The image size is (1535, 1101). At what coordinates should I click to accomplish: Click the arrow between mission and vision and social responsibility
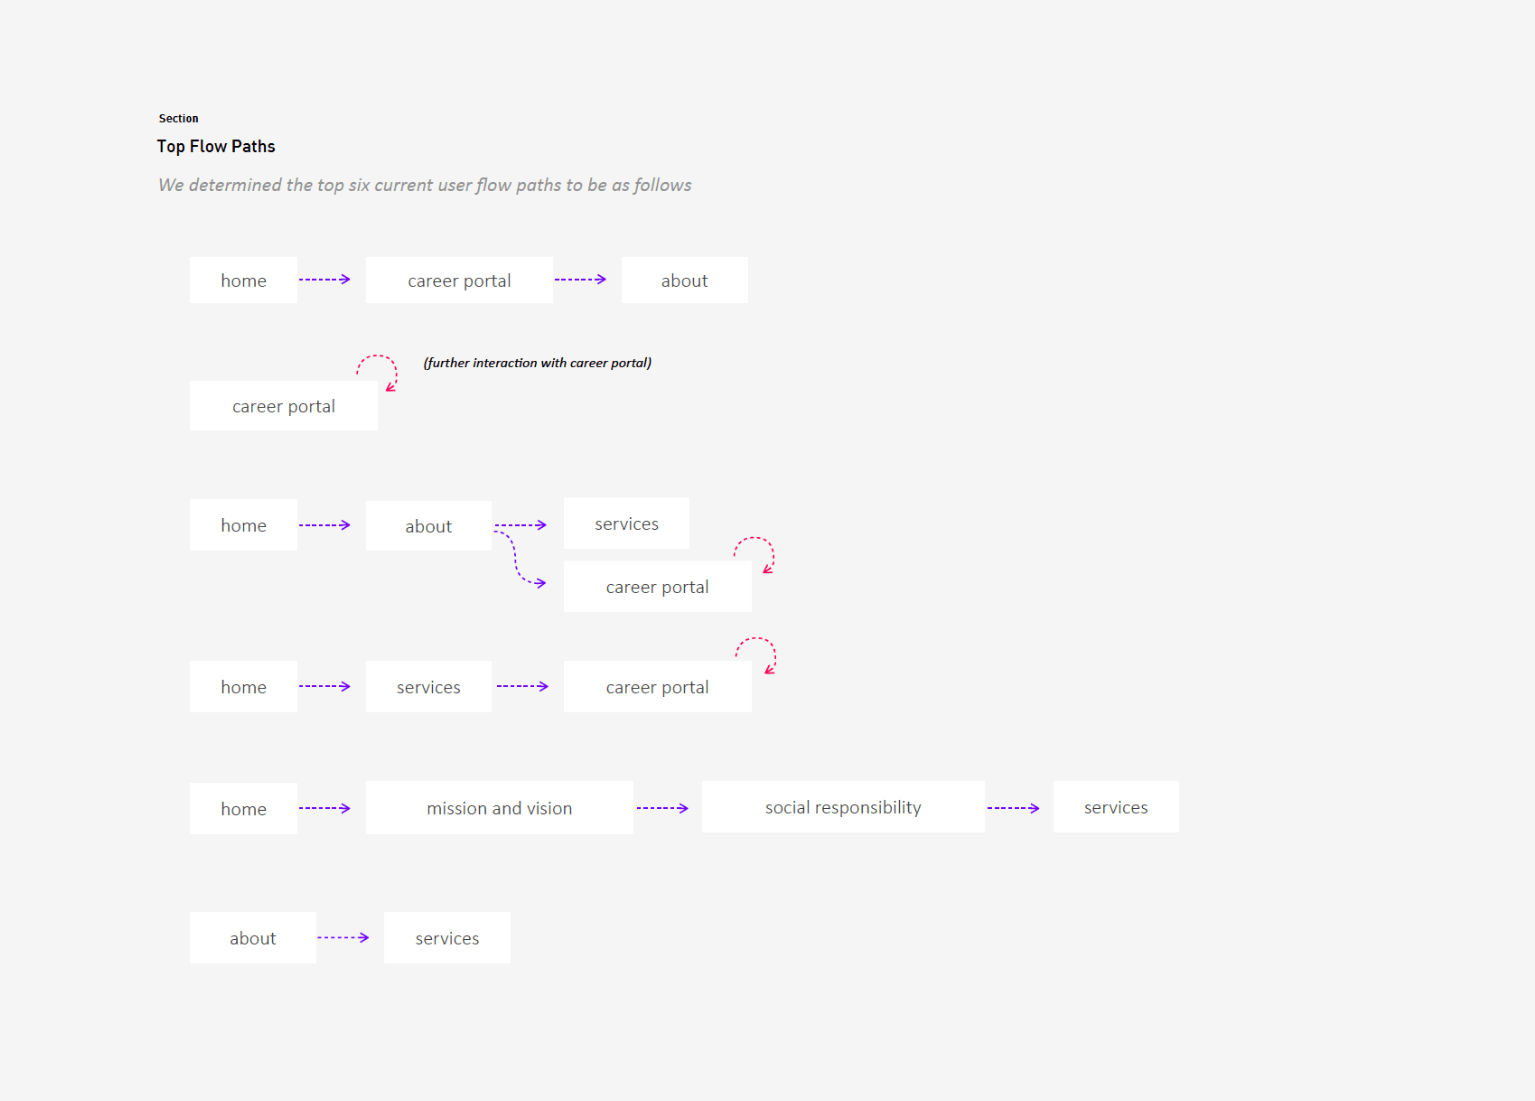coord(662,808)
